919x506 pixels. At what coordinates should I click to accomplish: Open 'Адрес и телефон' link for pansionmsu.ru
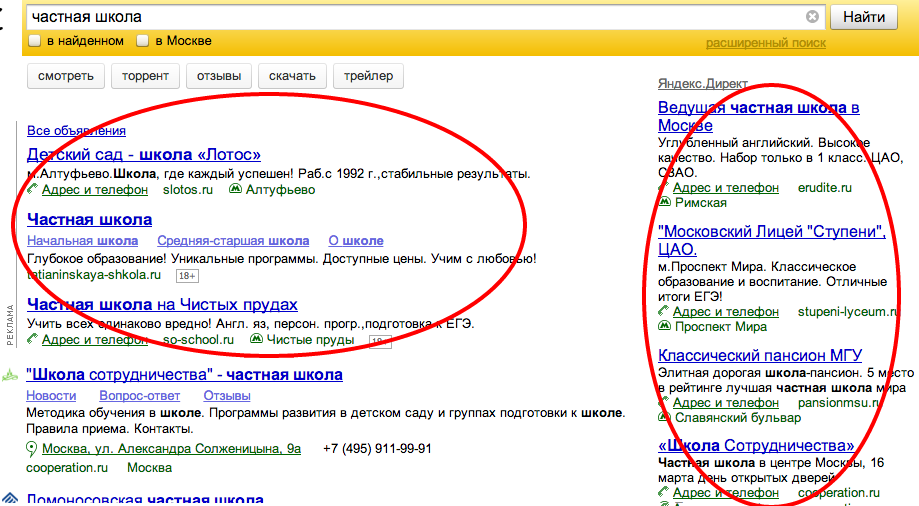tap(726, 403)
